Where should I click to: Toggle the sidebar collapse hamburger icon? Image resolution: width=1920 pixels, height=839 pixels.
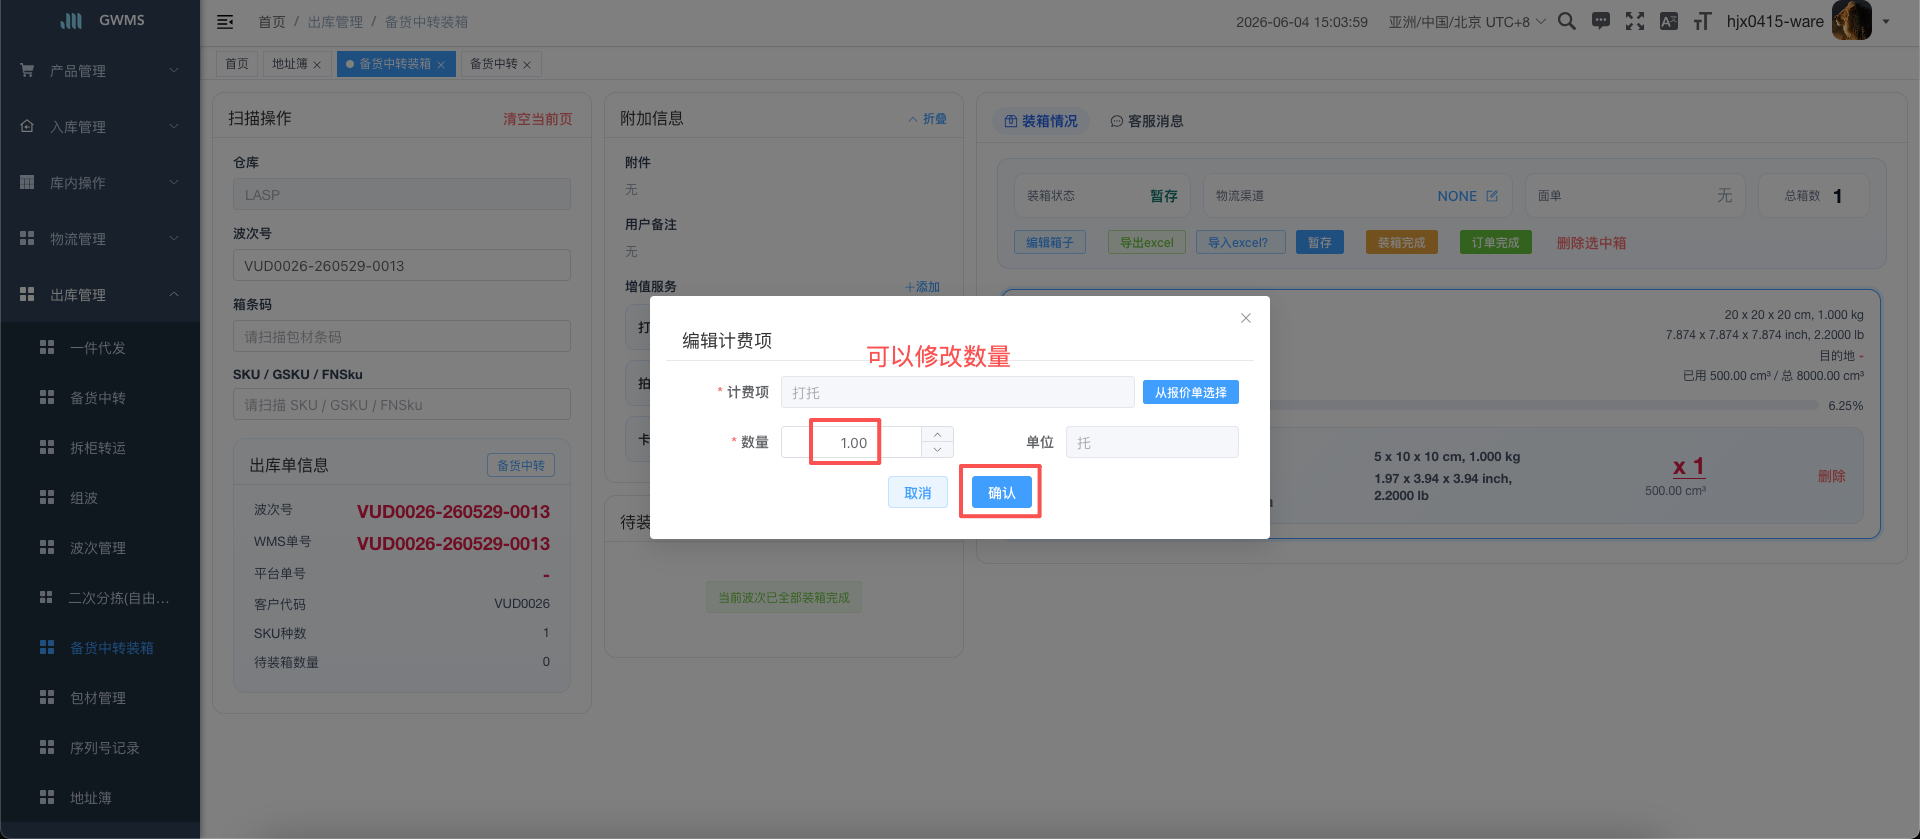pyautogui.click(x=225, y=22)
